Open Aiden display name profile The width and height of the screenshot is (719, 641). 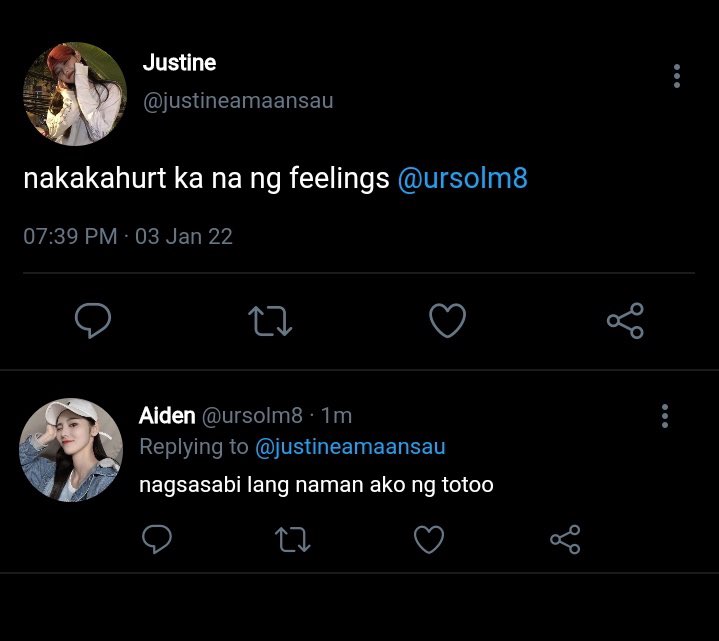pos(167,416)
